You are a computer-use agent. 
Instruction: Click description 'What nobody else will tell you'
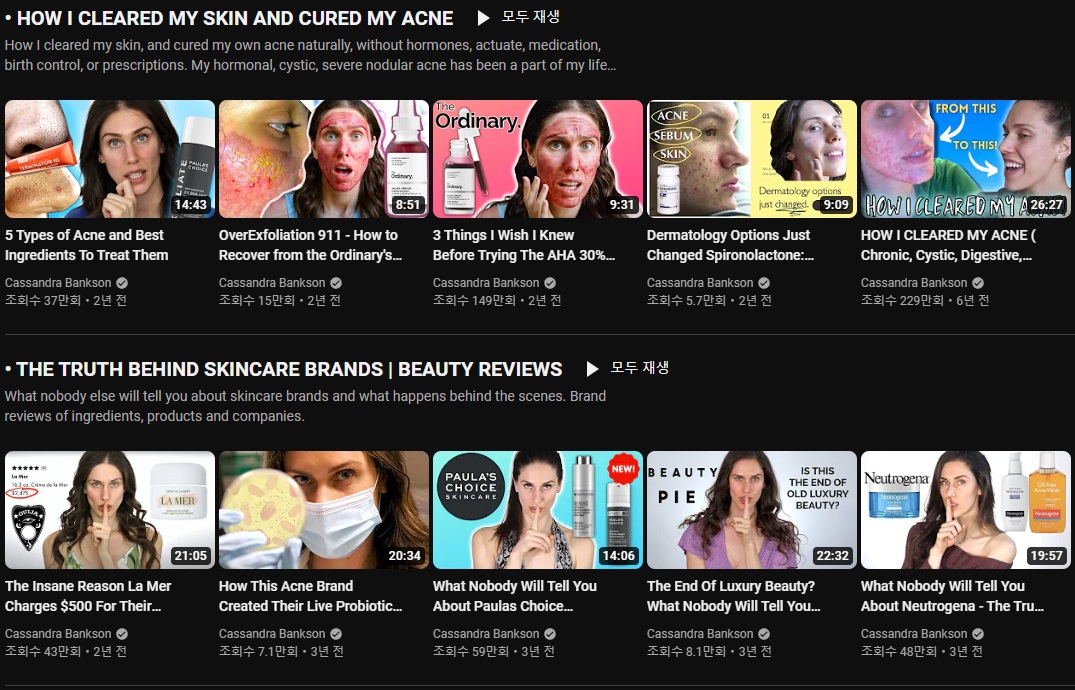[x=305, y=406]
